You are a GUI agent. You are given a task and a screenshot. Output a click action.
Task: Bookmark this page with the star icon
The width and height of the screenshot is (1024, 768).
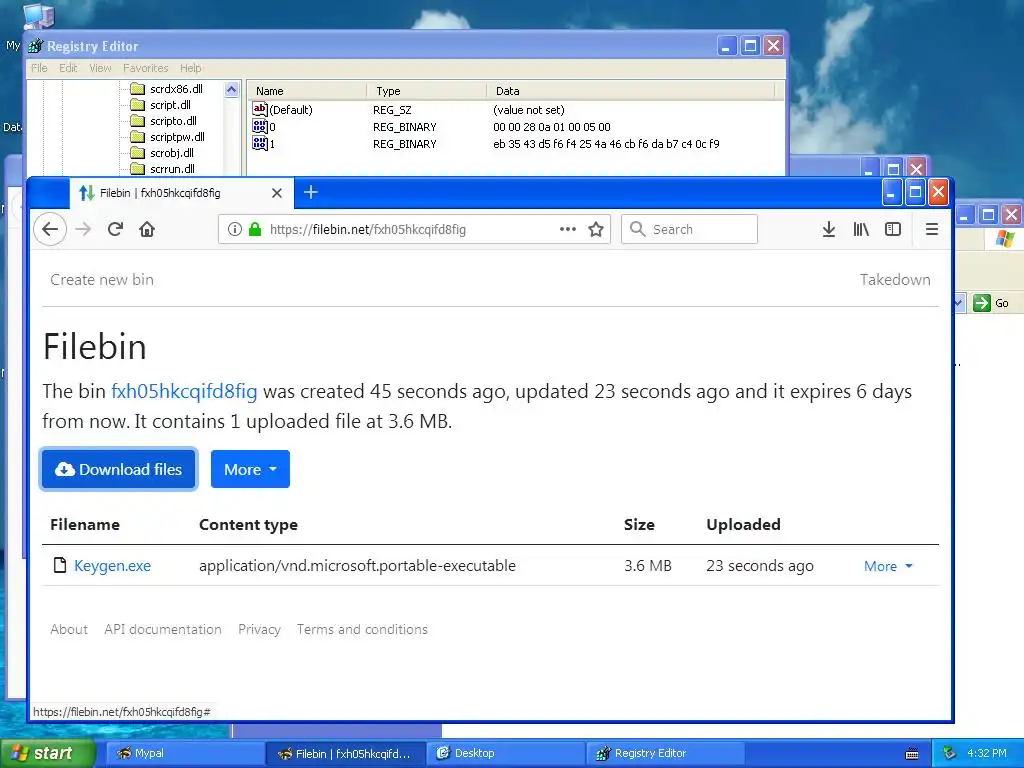coord(596,229)
